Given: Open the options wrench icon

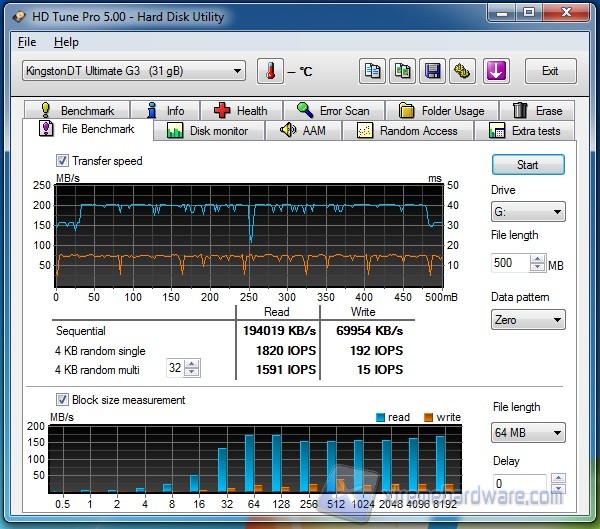Looking at the screenshot, I should [463, 71].
